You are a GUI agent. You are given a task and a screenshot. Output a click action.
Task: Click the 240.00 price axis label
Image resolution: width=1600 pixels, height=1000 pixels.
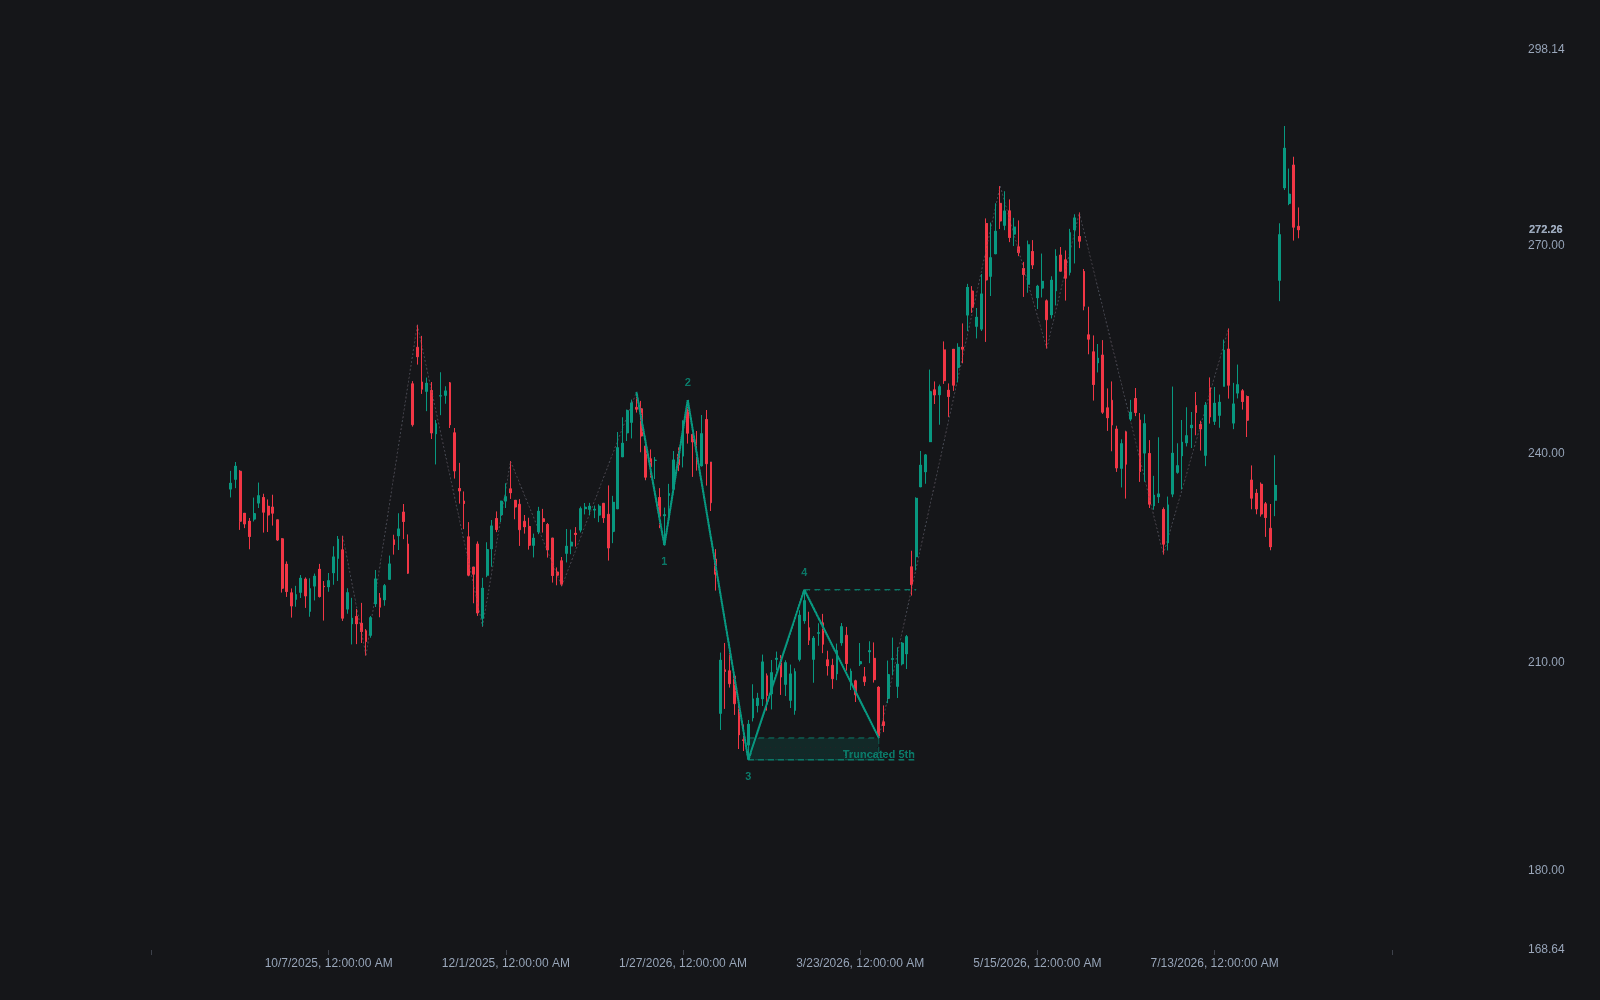point(1545,453)
